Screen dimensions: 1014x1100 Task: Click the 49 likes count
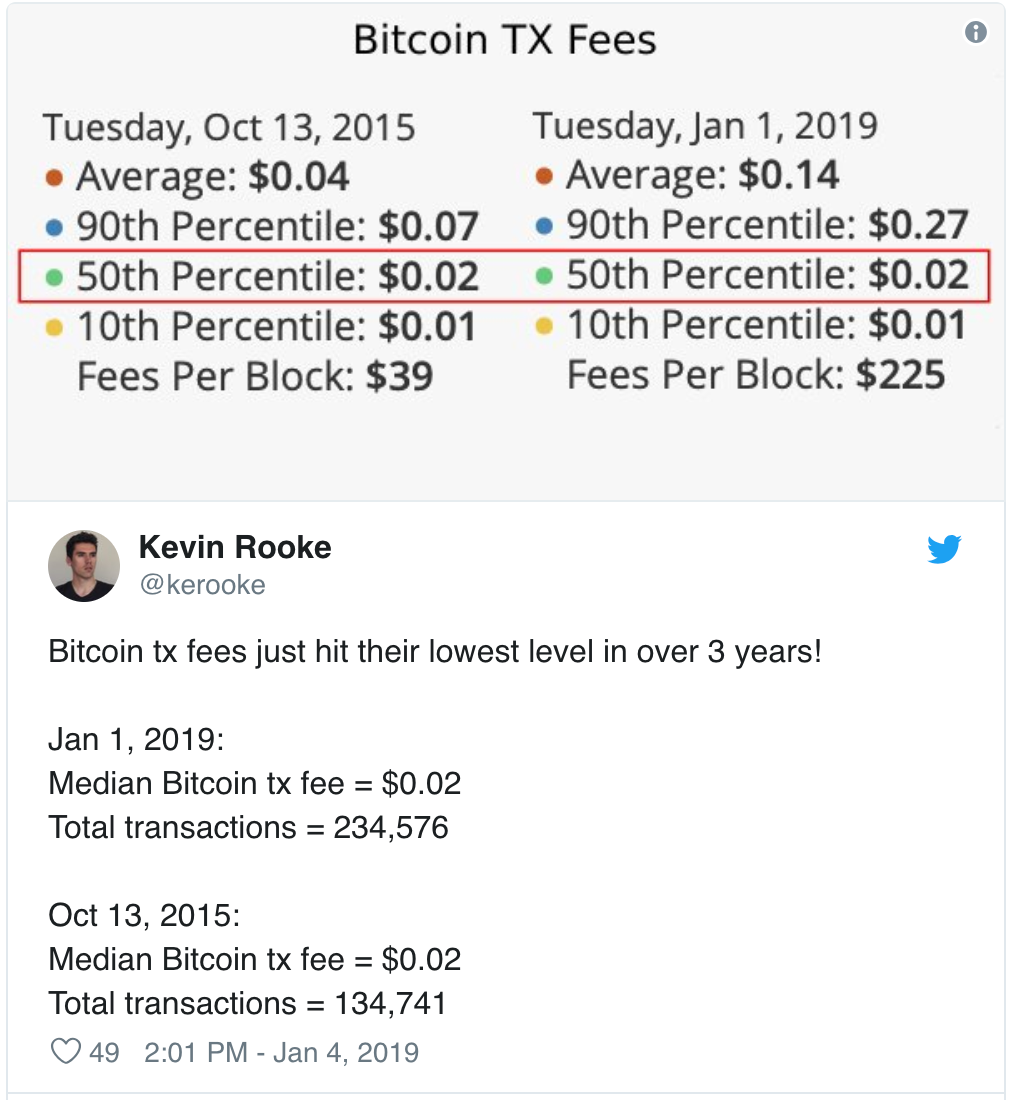pos(105,1052)
